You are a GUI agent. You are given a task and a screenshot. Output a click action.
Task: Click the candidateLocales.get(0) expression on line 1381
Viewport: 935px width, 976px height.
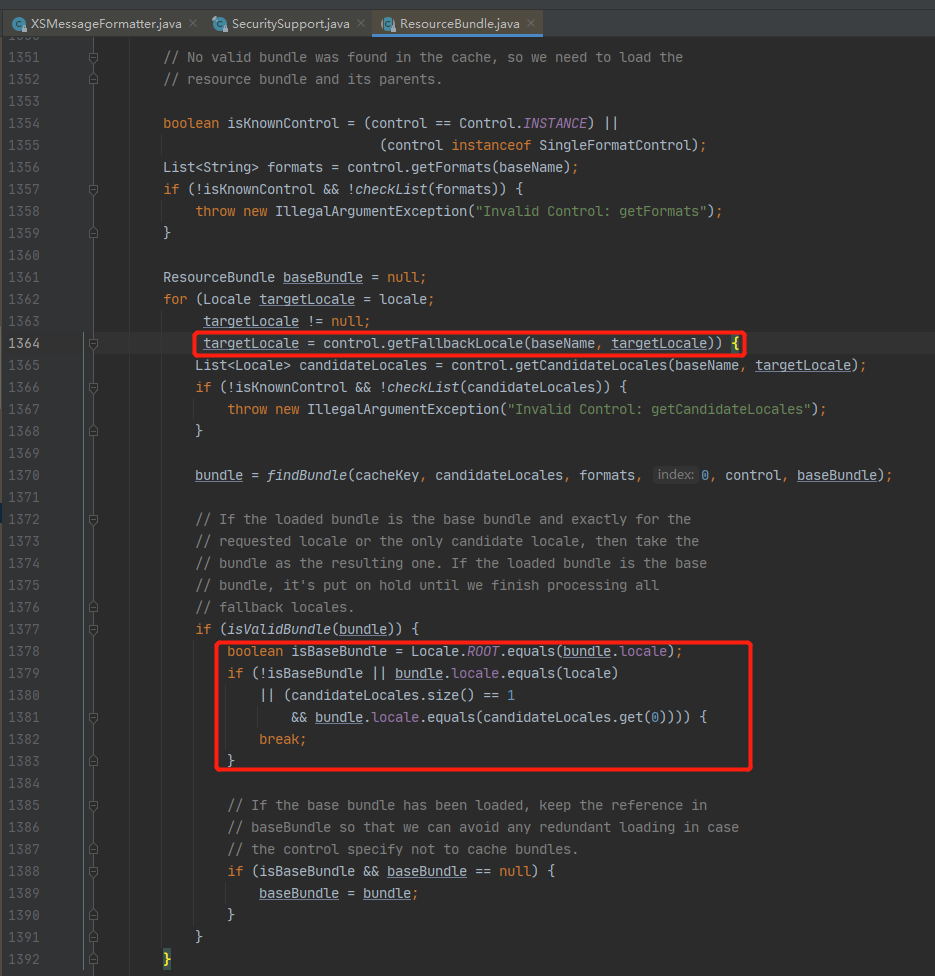pos(575,718)
